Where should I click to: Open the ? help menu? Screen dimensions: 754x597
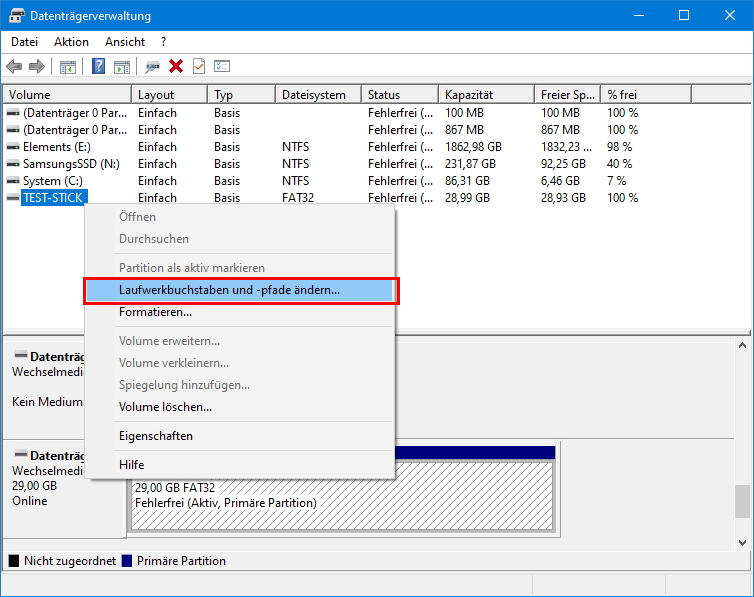coord(163,42)
